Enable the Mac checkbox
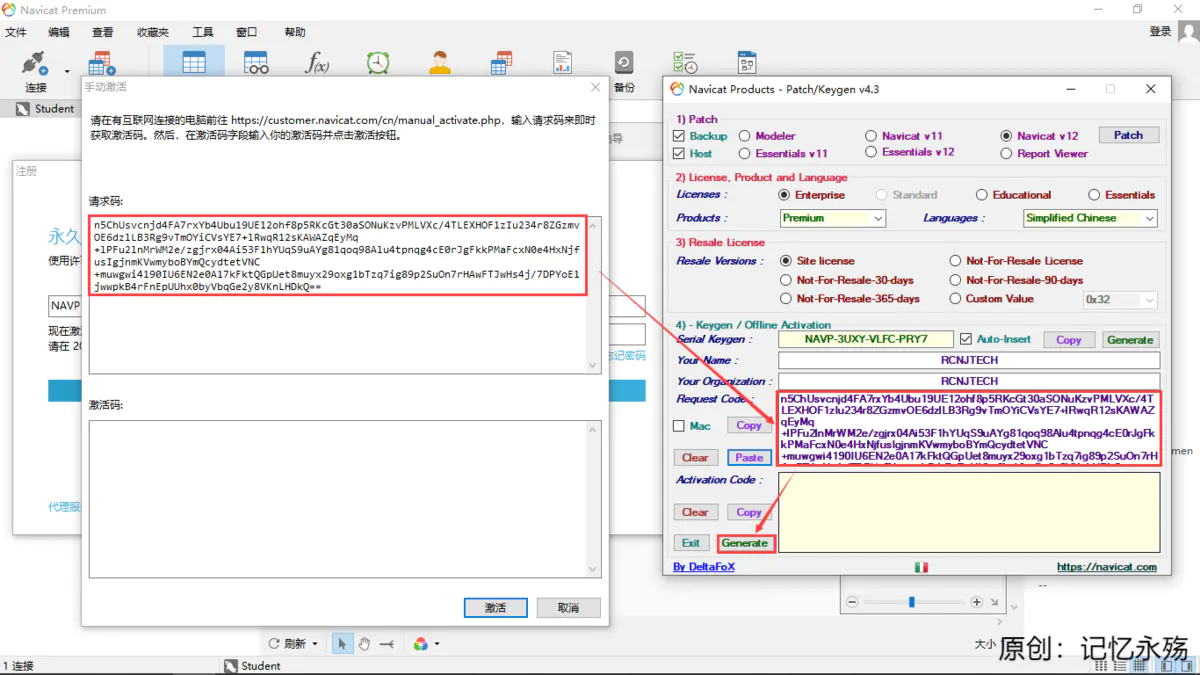 (x=679, y=426)
